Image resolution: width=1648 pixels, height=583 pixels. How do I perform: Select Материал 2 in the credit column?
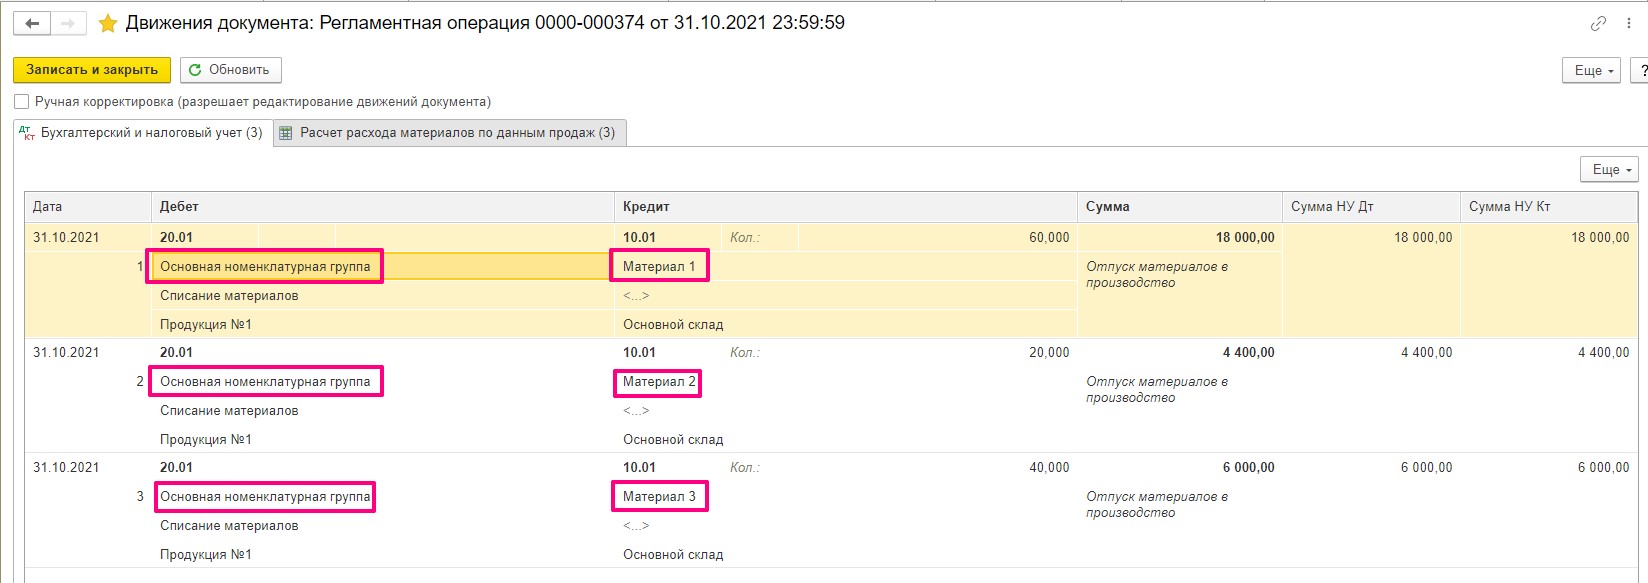pyautogui.click(x=659, y=382)
